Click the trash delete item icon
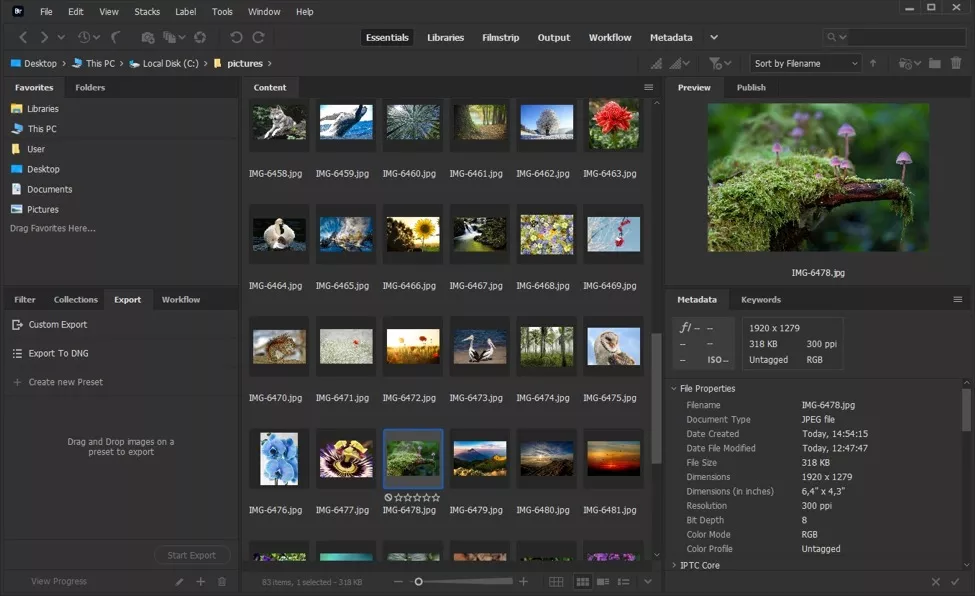 click(x=956, y=63)
